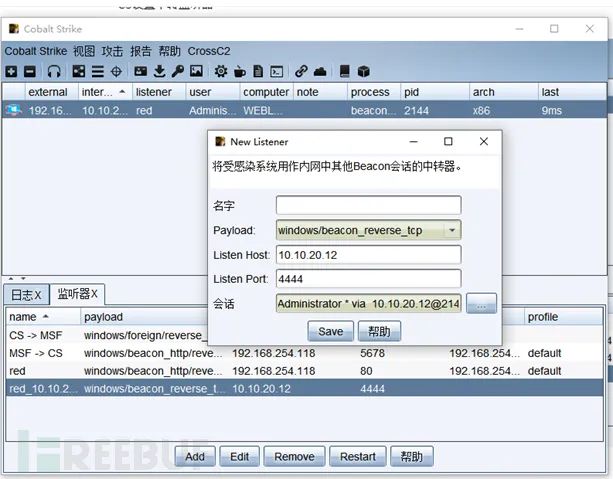This screenshot has height=479, width=613.
Task: Sort sessions by pid column header
Action: tap(435, 92)
